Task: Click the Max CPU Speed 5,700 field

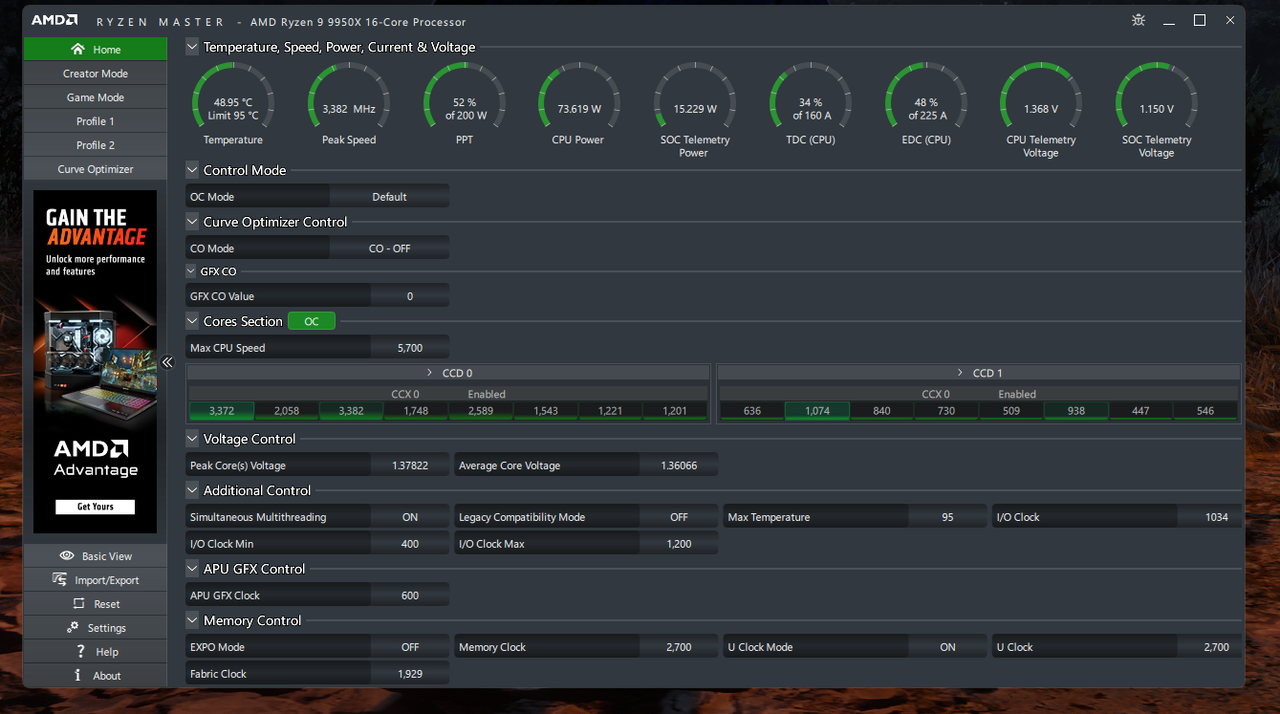Action: (410, 348)
